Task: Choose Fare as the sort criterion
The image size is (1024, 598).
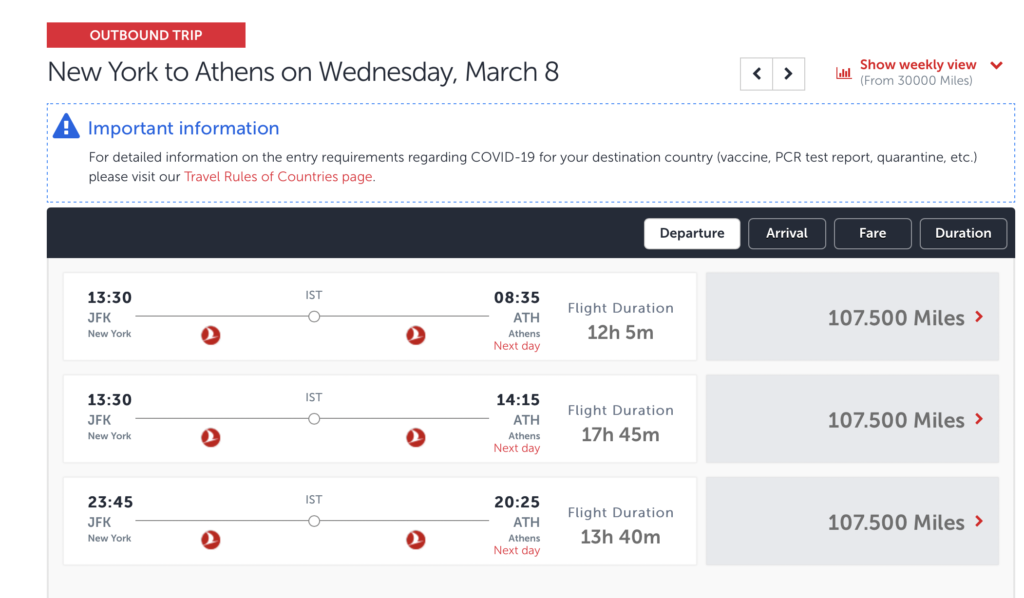Action: pyautogui.click(x=872, y=233)
